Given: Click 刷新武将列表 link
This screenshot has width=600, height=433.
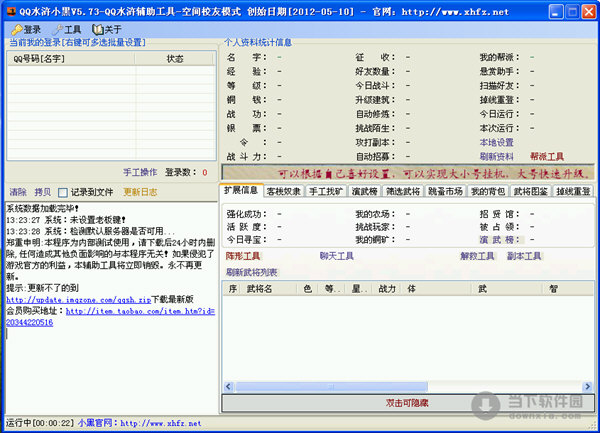Looking at the screenshot, I should point(251,272).
